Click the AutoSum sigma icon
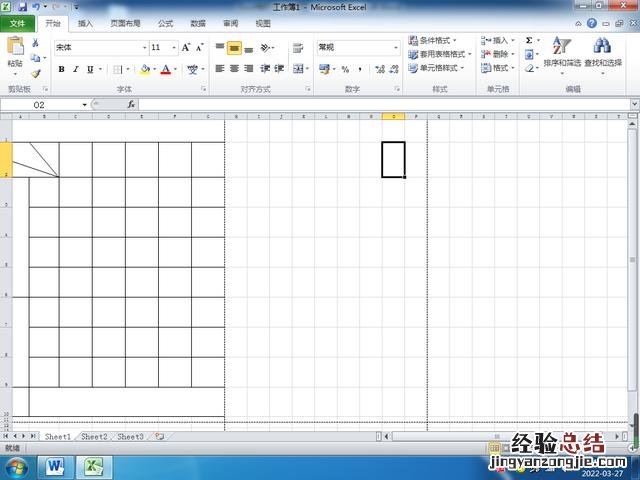This screenshot has height=480, width=640. 529,41
